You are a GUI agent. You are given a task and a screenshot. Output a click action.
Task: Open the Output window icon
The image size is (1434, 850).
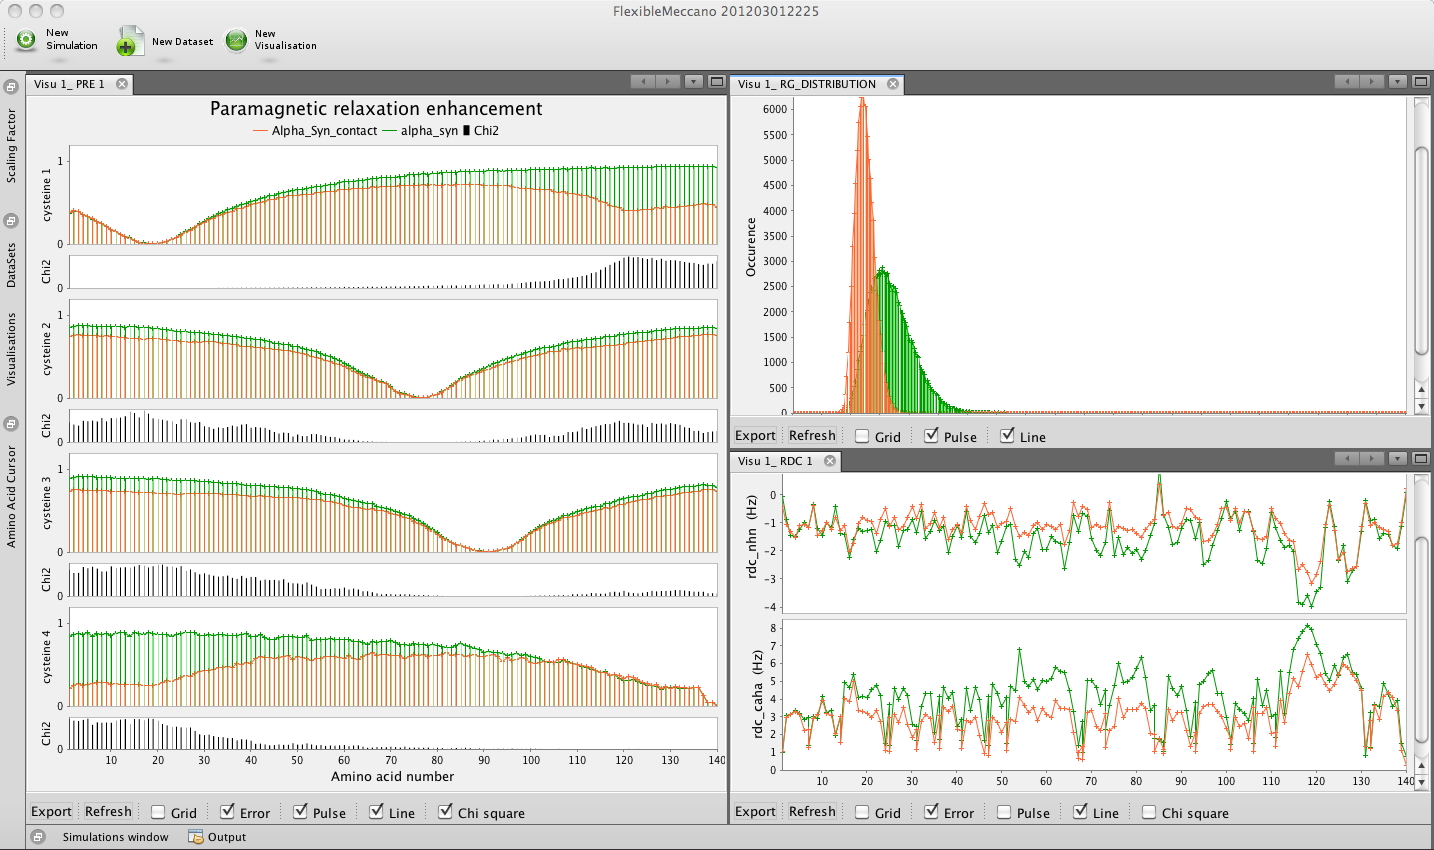coord(196,837)
